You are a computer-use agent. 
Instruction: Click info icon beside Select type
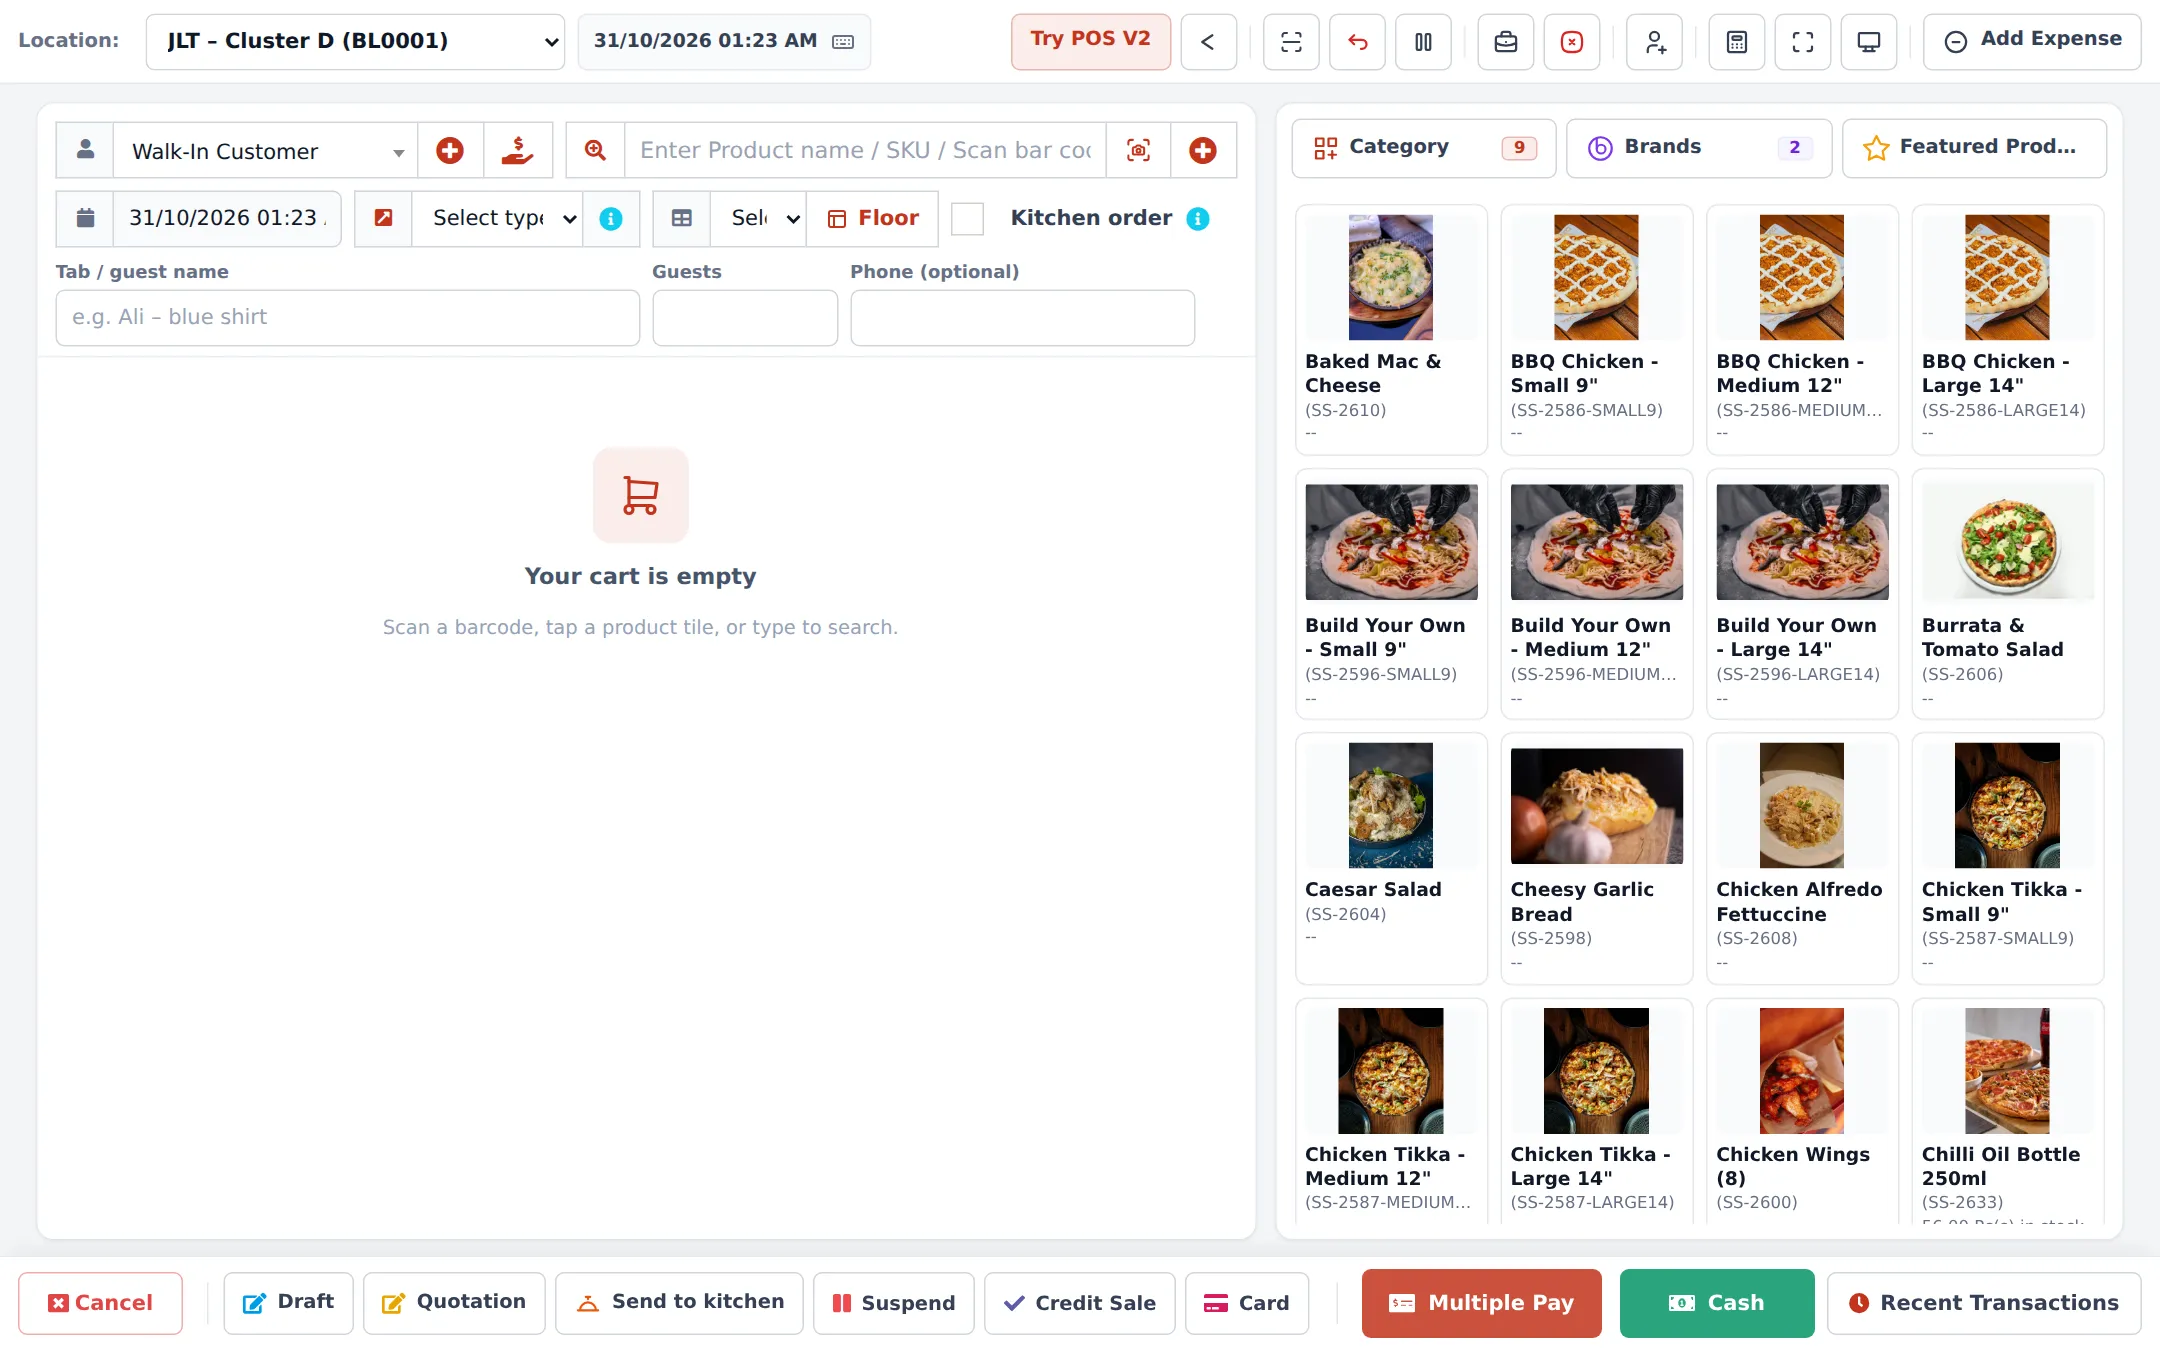click(611, 219)
